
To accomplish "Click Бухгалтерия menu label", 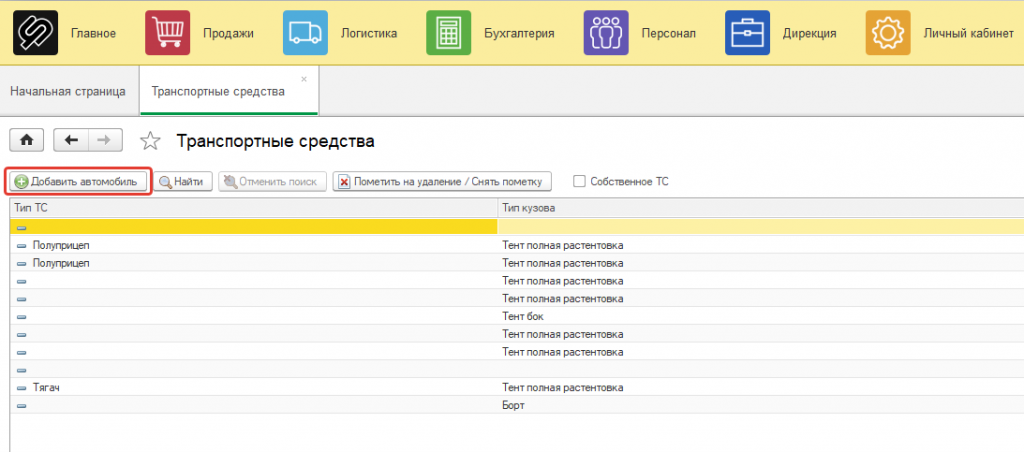I will 519,33.
